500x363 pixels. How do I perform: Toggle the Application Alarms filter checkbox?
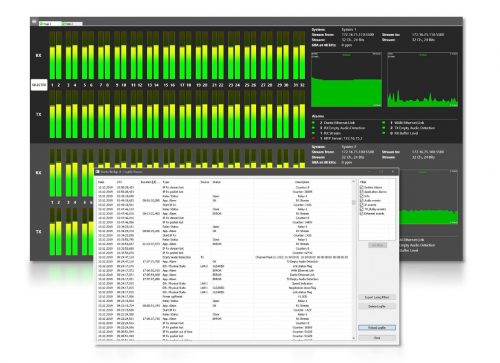click(362, 192)
